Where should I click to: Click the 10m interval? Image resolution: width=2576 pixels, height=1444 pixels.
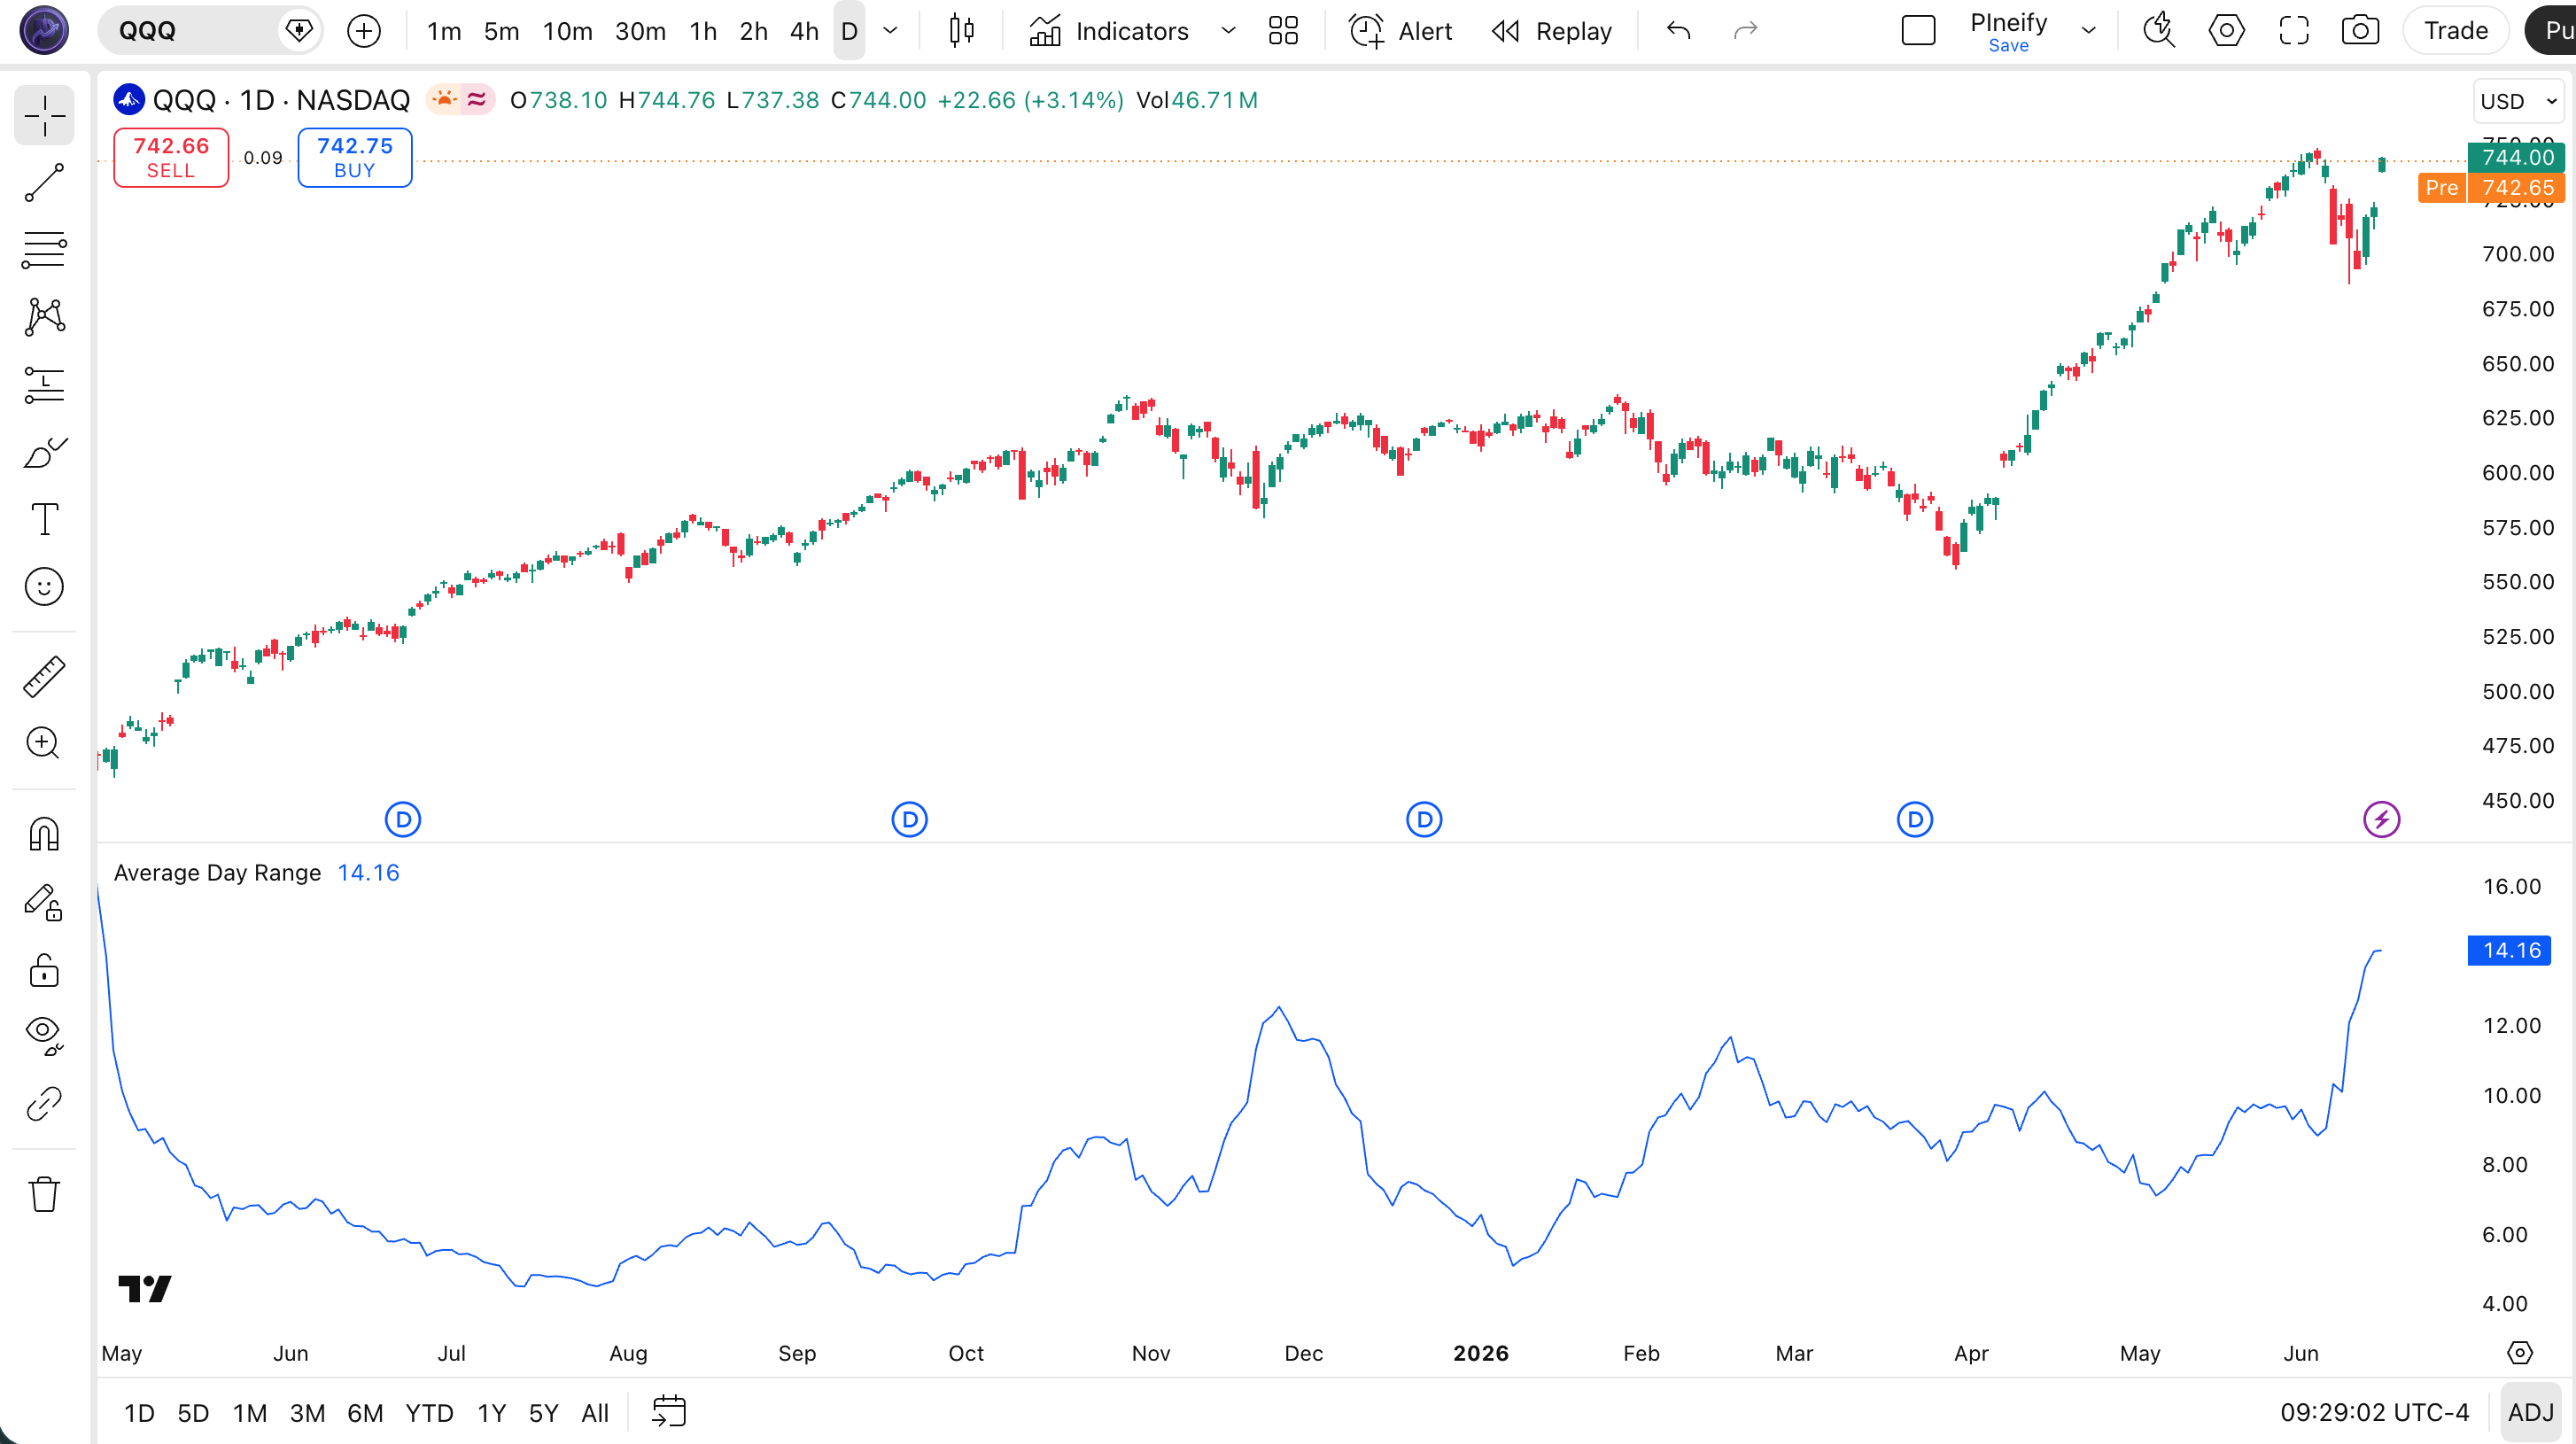coord(567,31)
